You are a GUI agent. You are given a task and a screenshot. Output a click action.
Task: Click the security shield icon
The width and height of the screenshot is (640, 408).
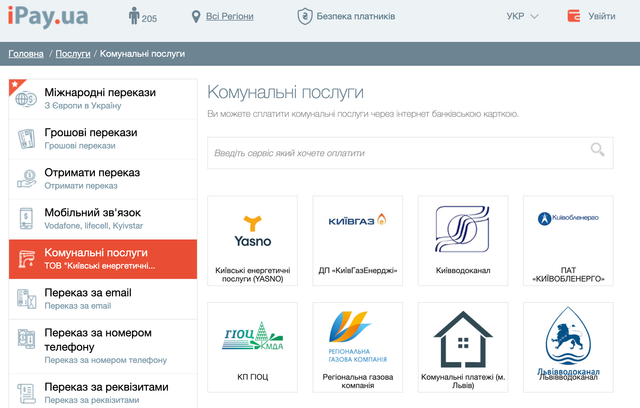click(304, 17)
